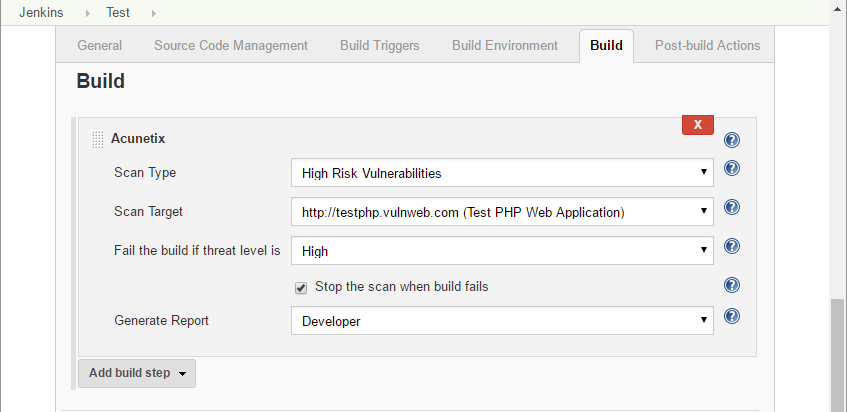Click the Scan Target label
The width and height of the screenshot is (847, 412).
[x=148, y=212]
